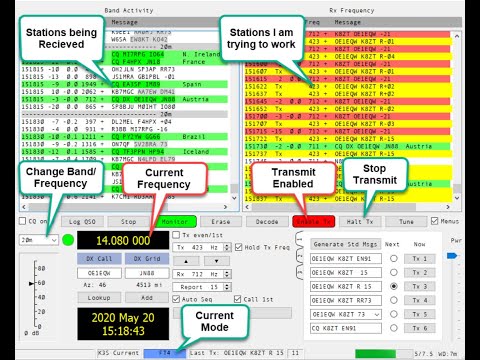Click the Tx 4 message field OE1EQW K8ZT RR73
Image resolution: width=480 pixels, height=360 pixels.
(x=346, y=300)
